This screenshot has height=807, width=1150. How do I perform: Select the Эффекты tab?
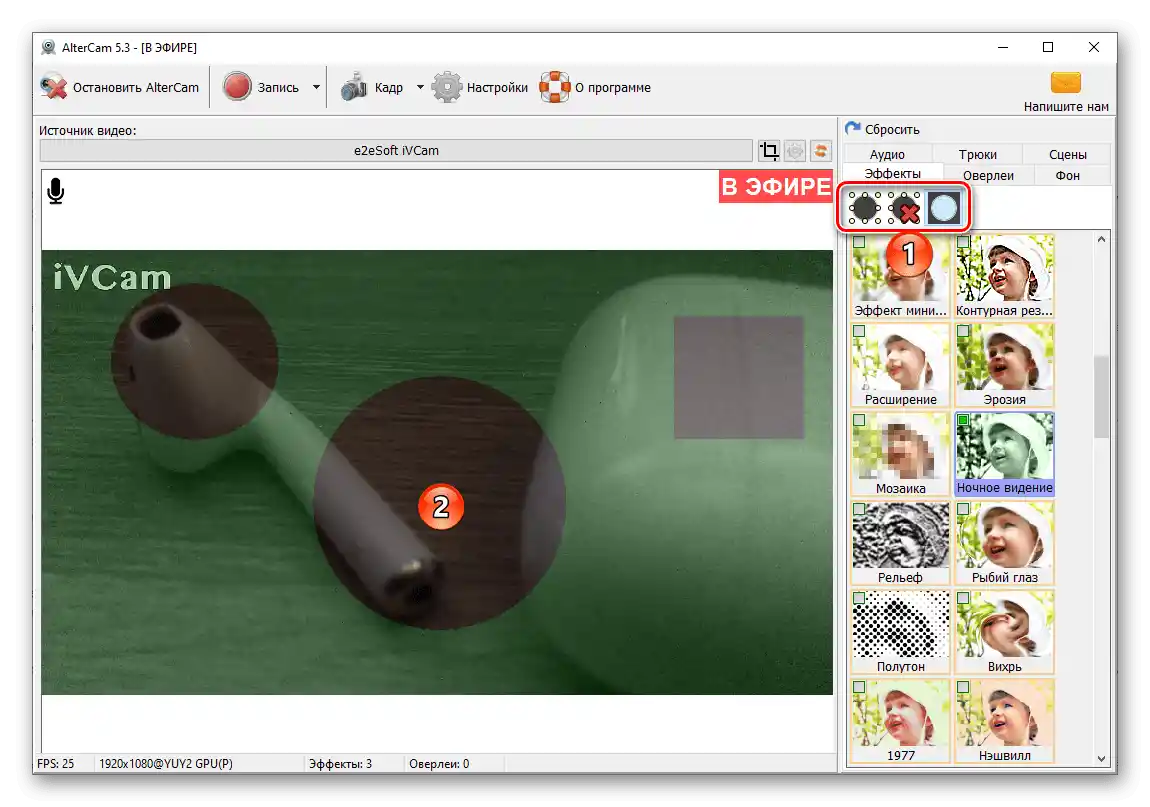[x=893, y=174]
